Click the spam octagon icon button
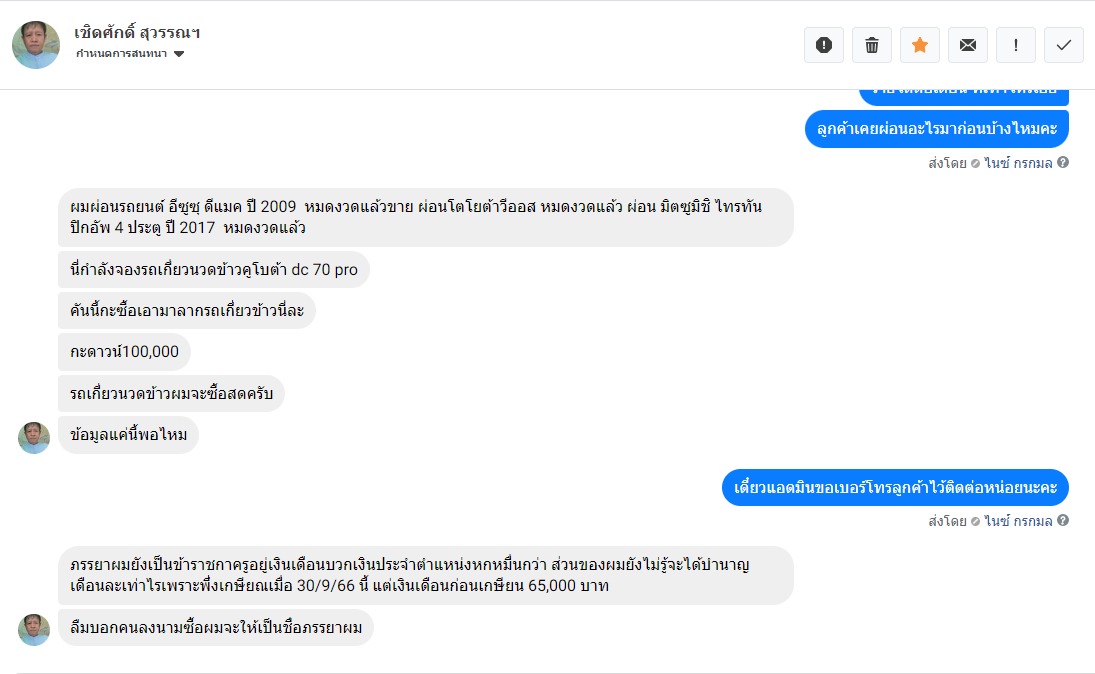Screen dimensions: 1095x674 tap(824, 45)
